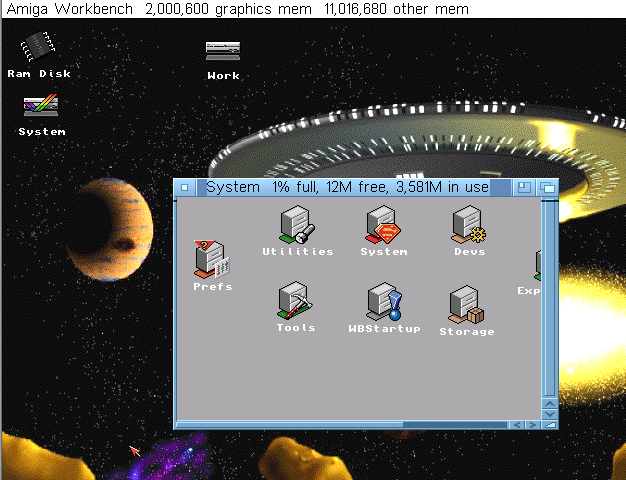This screenshot has width=626, height=480.
Task: Click the vertical scrollbar up arrow
Action: click(x=550, y=404)
